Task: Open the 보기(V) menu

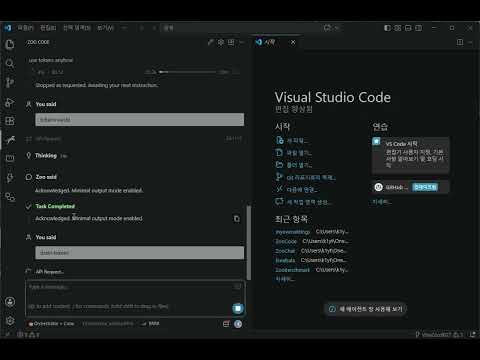Action: [x=105, y=28]
